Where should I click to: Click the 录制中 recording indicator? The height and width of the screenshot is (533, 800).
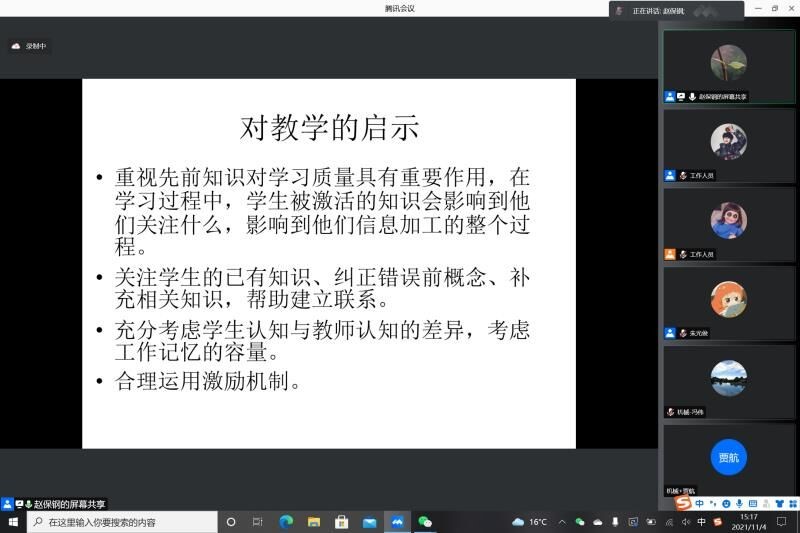29,46
